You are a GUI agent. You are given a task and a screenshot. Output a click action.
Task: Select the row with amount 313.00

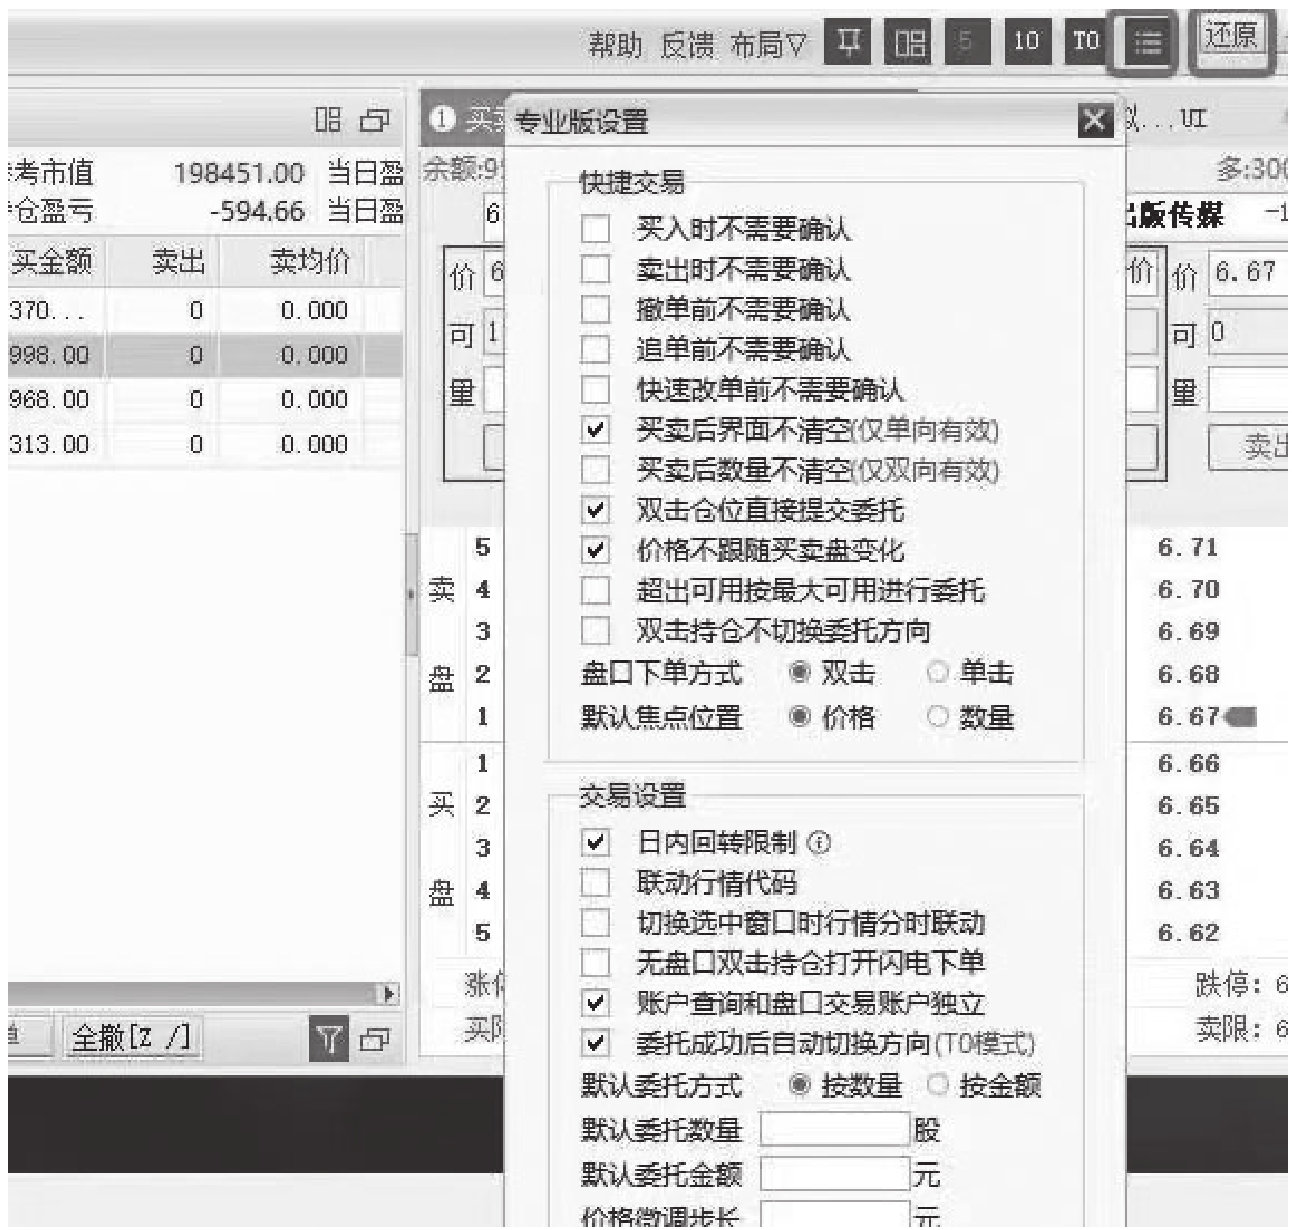click(205, 444)
